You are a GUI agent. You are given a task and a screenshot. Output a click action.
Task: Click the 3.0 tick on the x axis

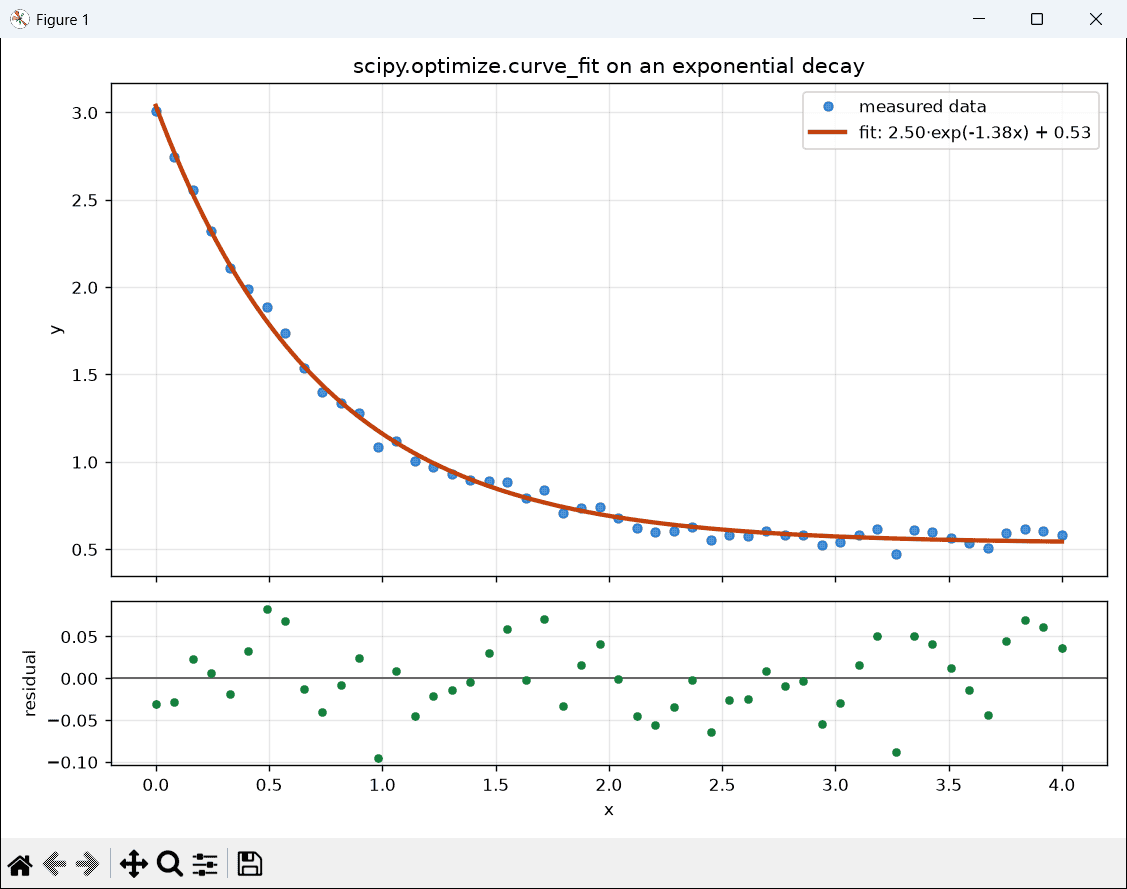pos(836,785)
